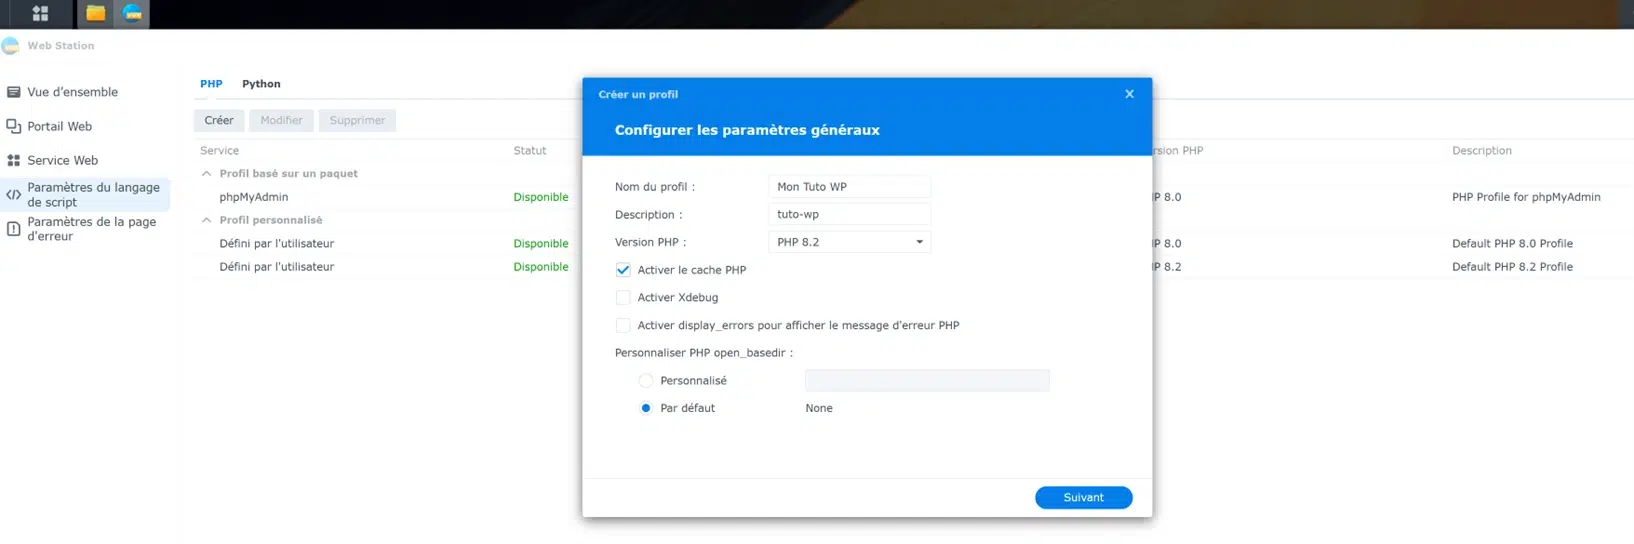
Task: Collapse the Profil personnalisé group
Action: 206,220
